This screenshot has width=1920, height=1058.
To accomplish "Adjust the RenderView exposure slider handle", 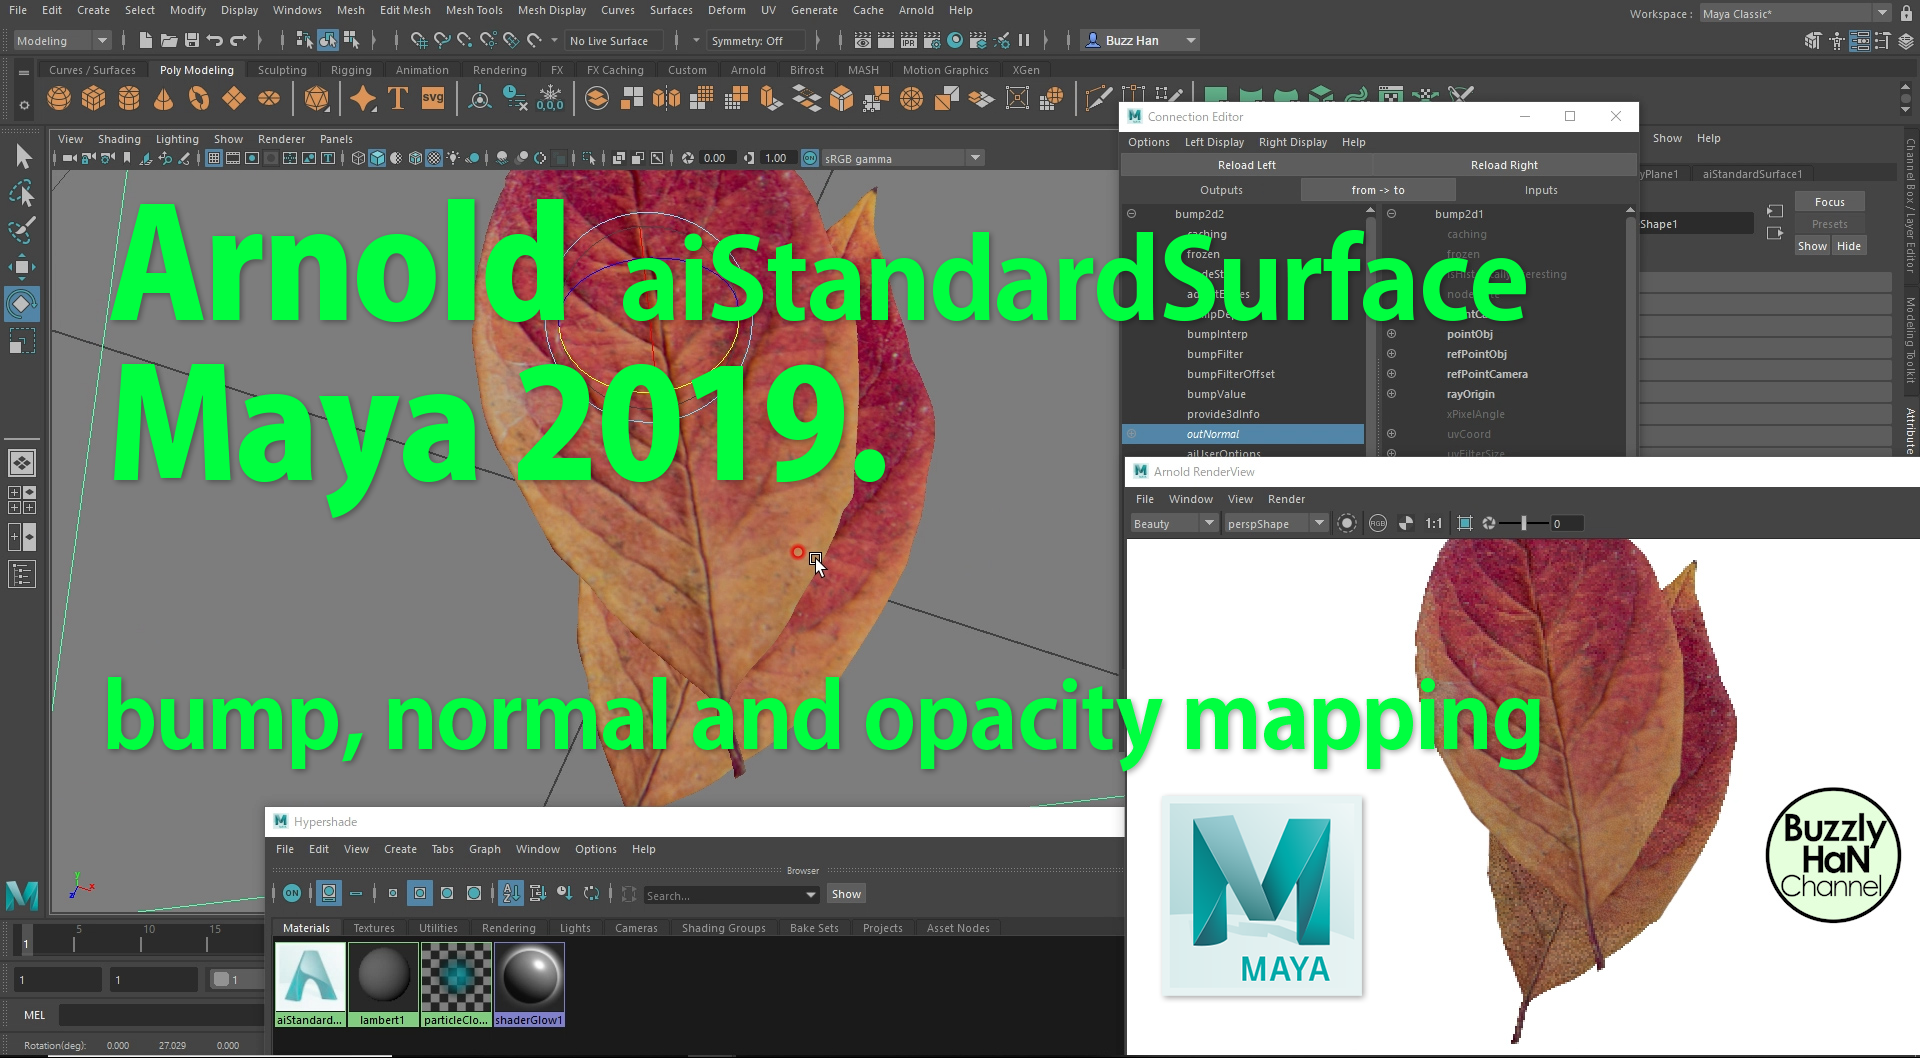I will (1524, 523).
